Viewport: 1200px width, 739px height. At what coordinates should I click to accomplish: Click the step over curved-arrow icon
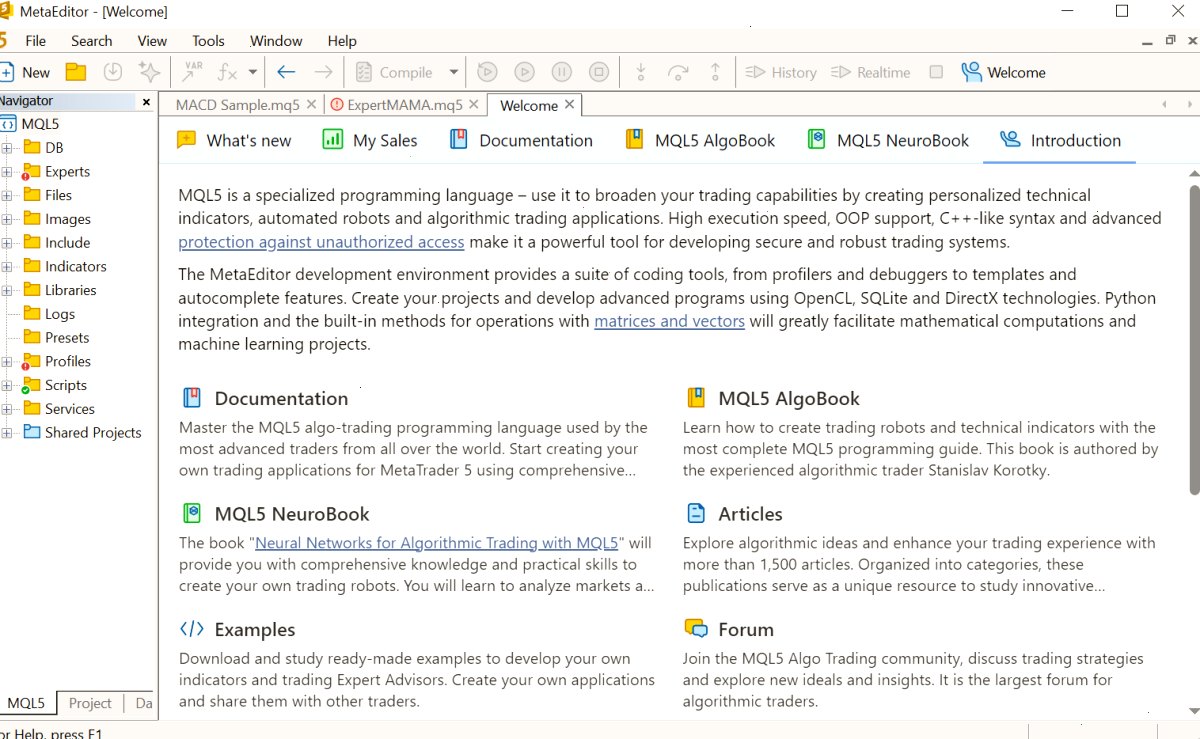coord(678,72)
